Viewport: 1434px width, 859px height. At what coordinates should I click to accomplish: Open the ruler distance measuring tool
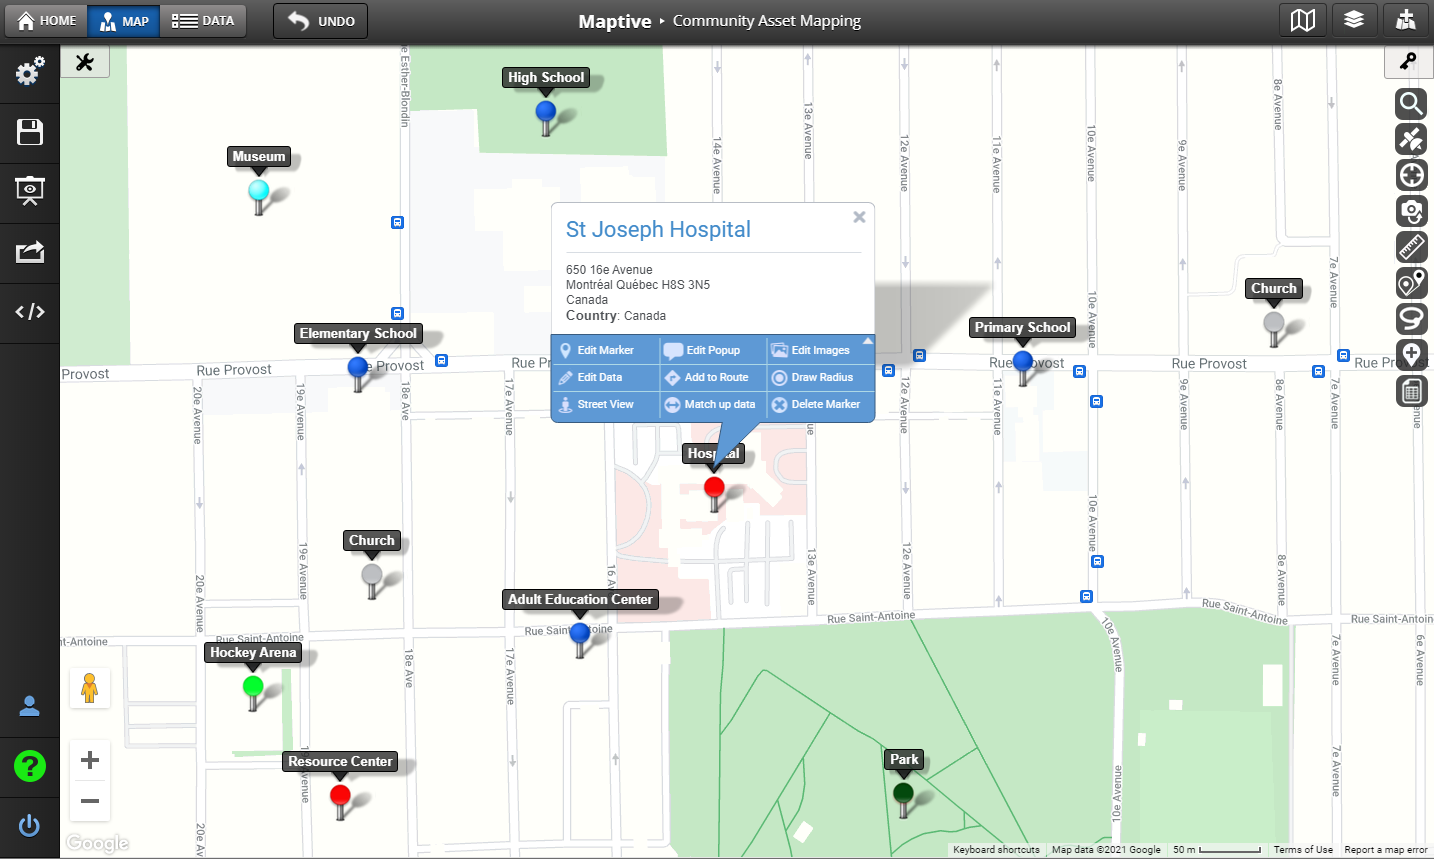pos(1411,247)
